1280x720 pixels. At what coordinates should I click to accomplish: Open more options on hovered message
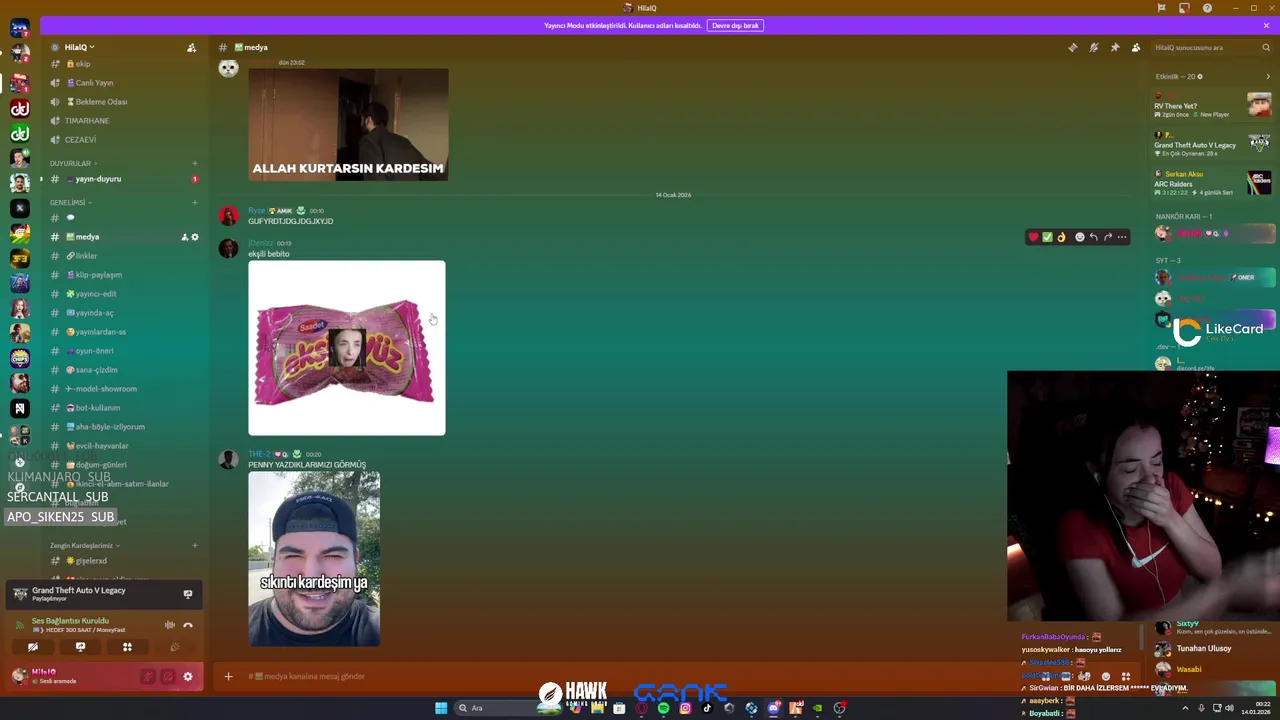pos(1122,237)
